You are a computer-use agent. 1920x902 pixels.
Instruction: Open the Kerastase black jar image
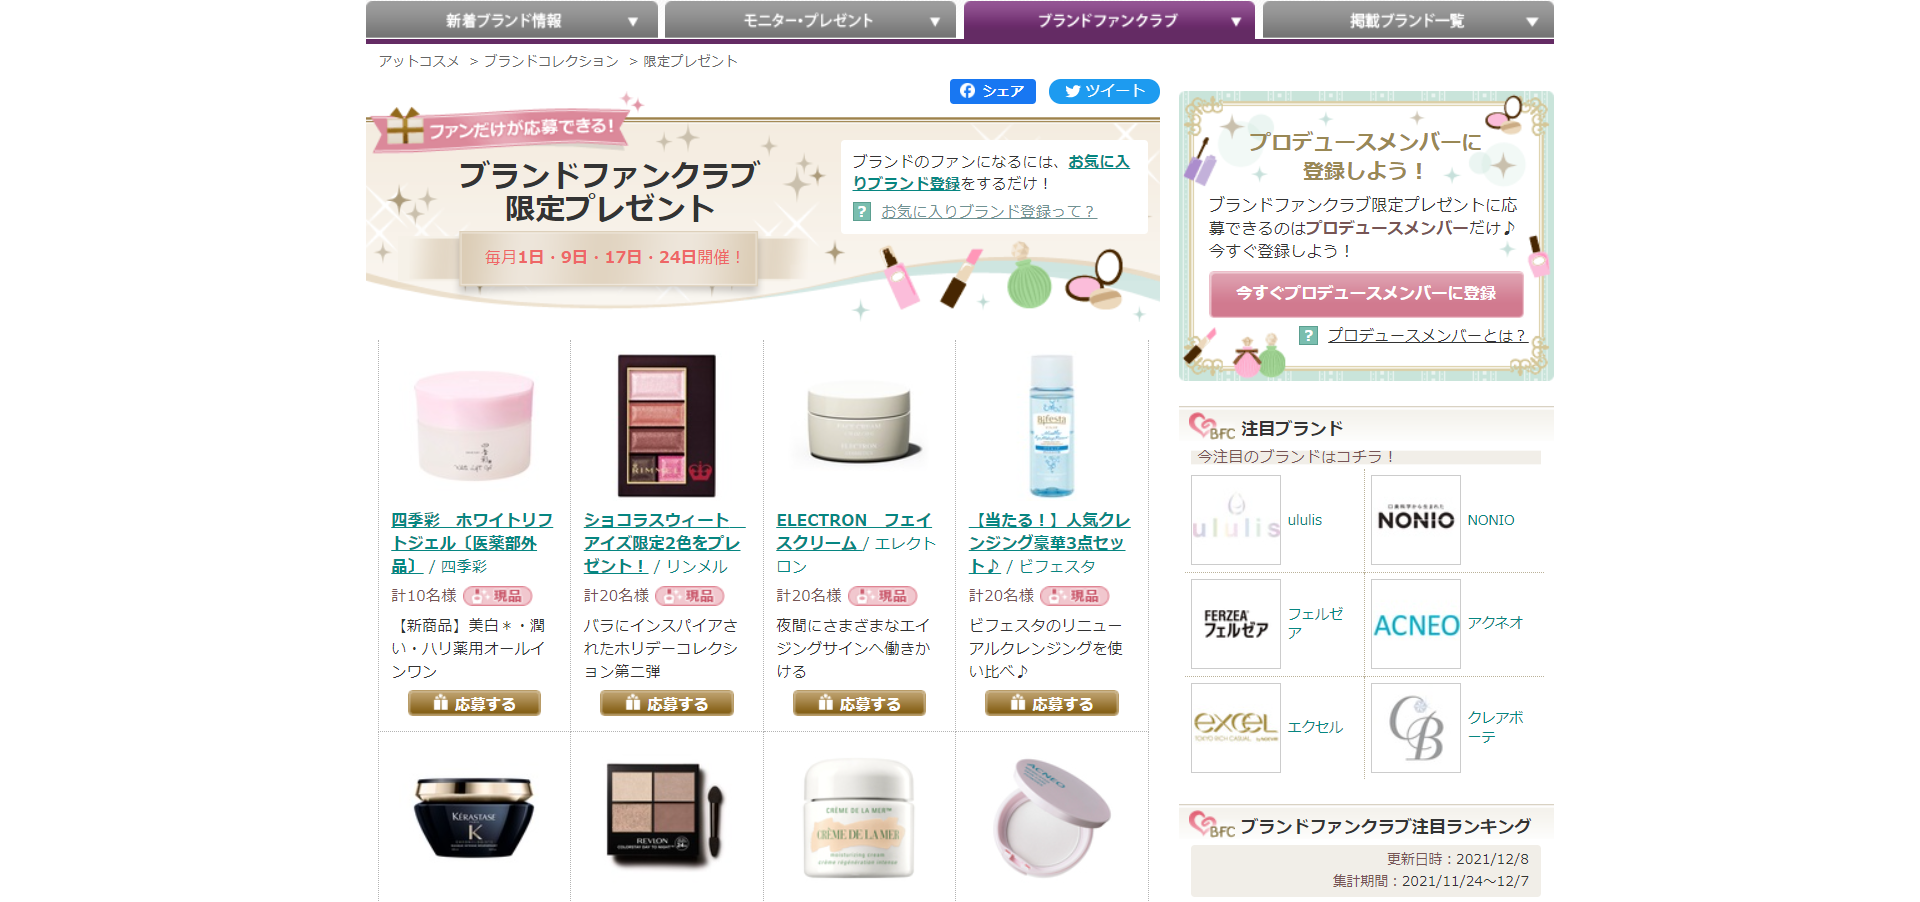(x=474, y=817)
